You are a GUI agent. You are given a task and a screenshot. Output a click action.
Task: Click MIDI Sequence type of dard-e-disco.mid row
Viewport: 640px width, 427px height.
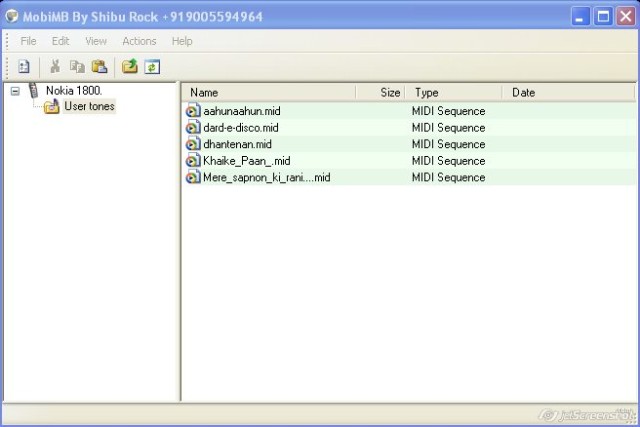(x=448, y=128)
